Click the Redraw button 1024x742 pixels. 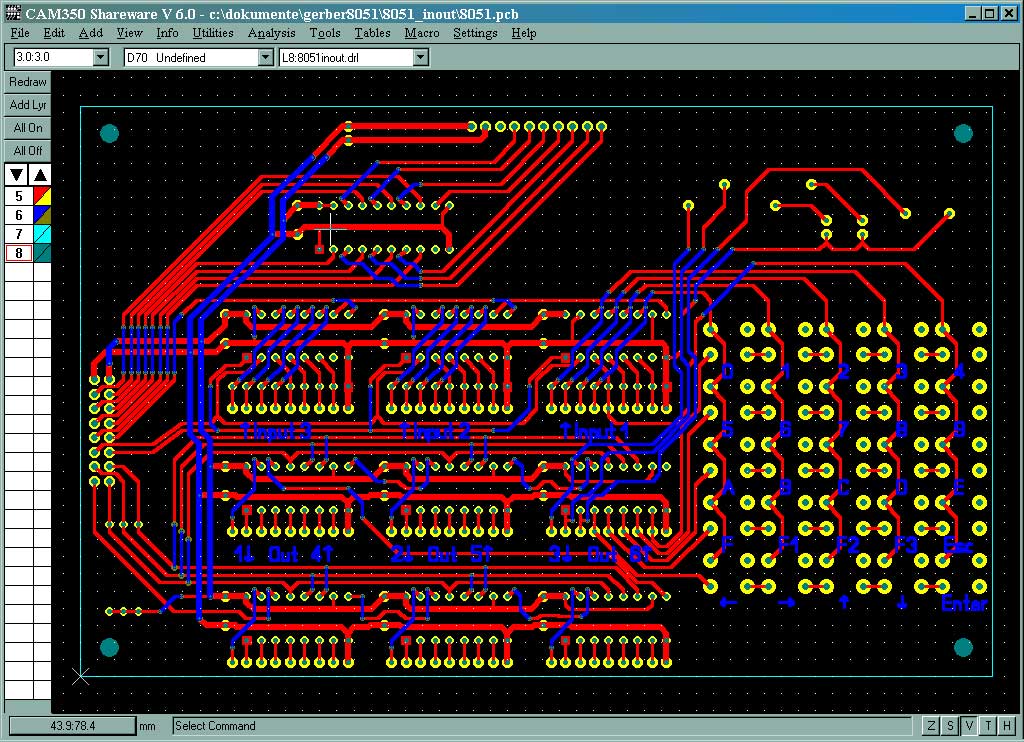click(28, 82)
